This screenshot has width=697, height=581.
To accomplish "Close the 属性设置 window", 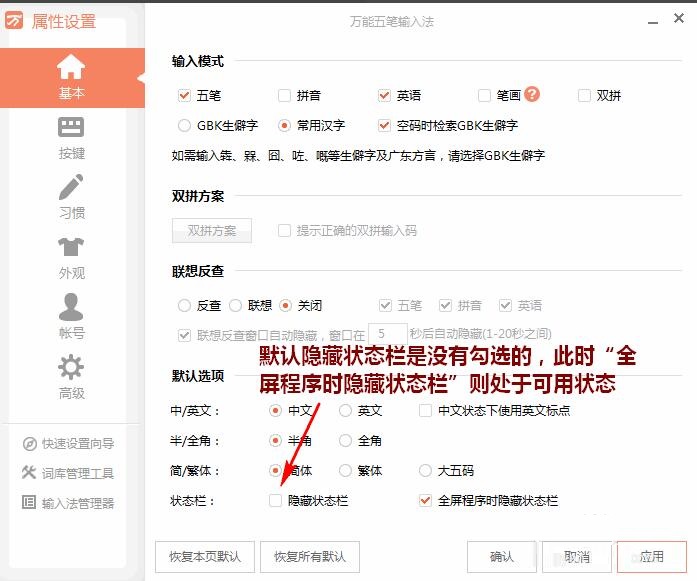I will pyautogui.click(x=679, y=18).
